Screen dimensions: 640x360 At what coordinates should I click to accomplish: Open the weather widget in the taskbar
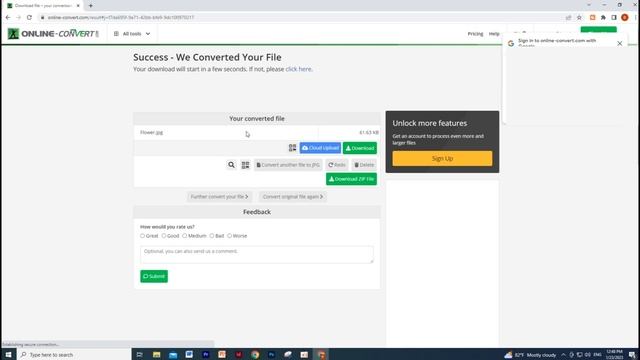point(530,355)
